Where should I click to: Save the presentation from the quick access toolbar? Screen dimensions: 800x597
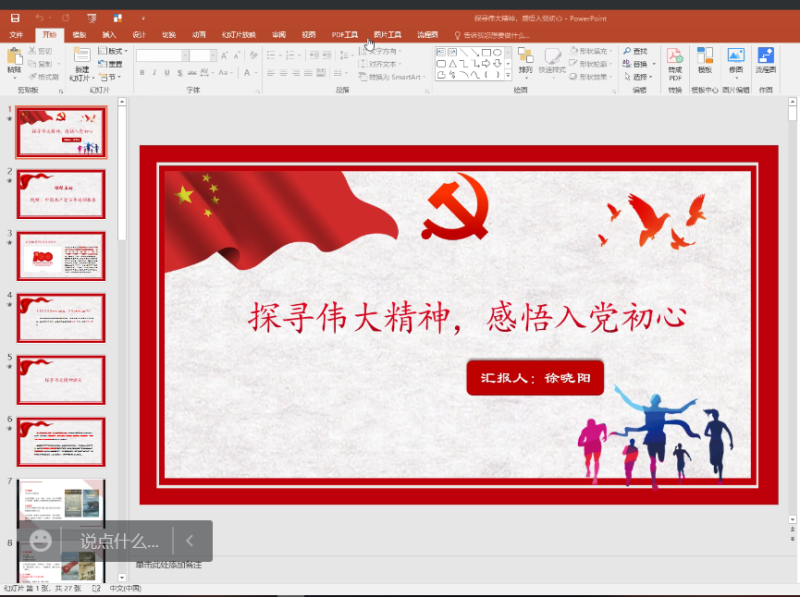point(15,18)
